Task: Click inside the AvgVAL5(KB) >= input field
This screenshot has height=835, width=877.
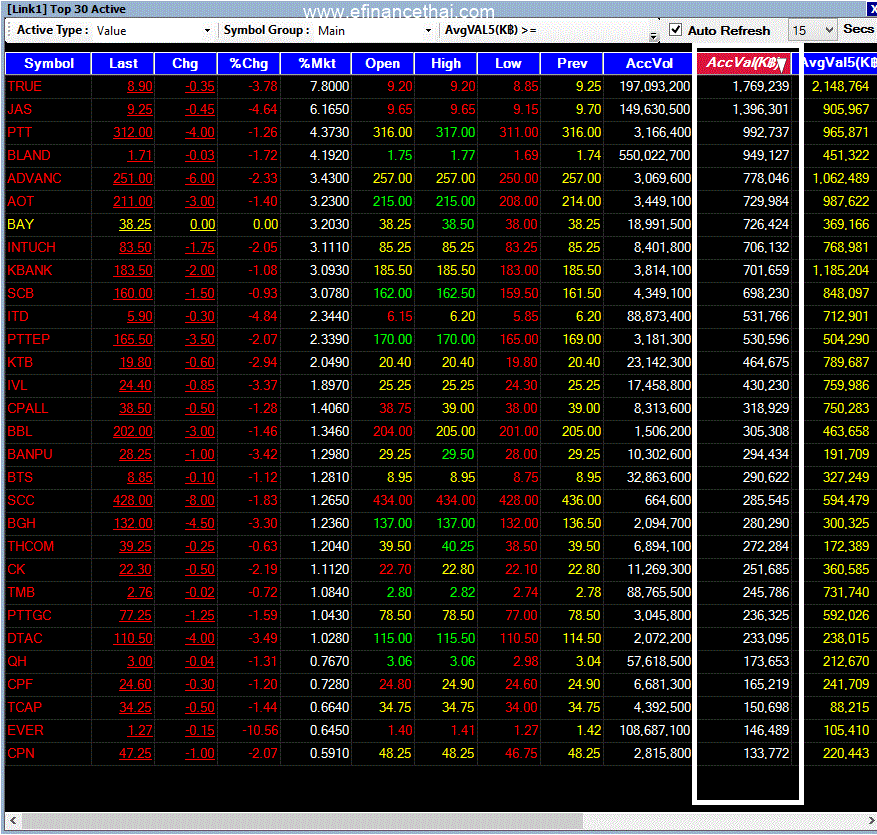Action: point(596,30)
